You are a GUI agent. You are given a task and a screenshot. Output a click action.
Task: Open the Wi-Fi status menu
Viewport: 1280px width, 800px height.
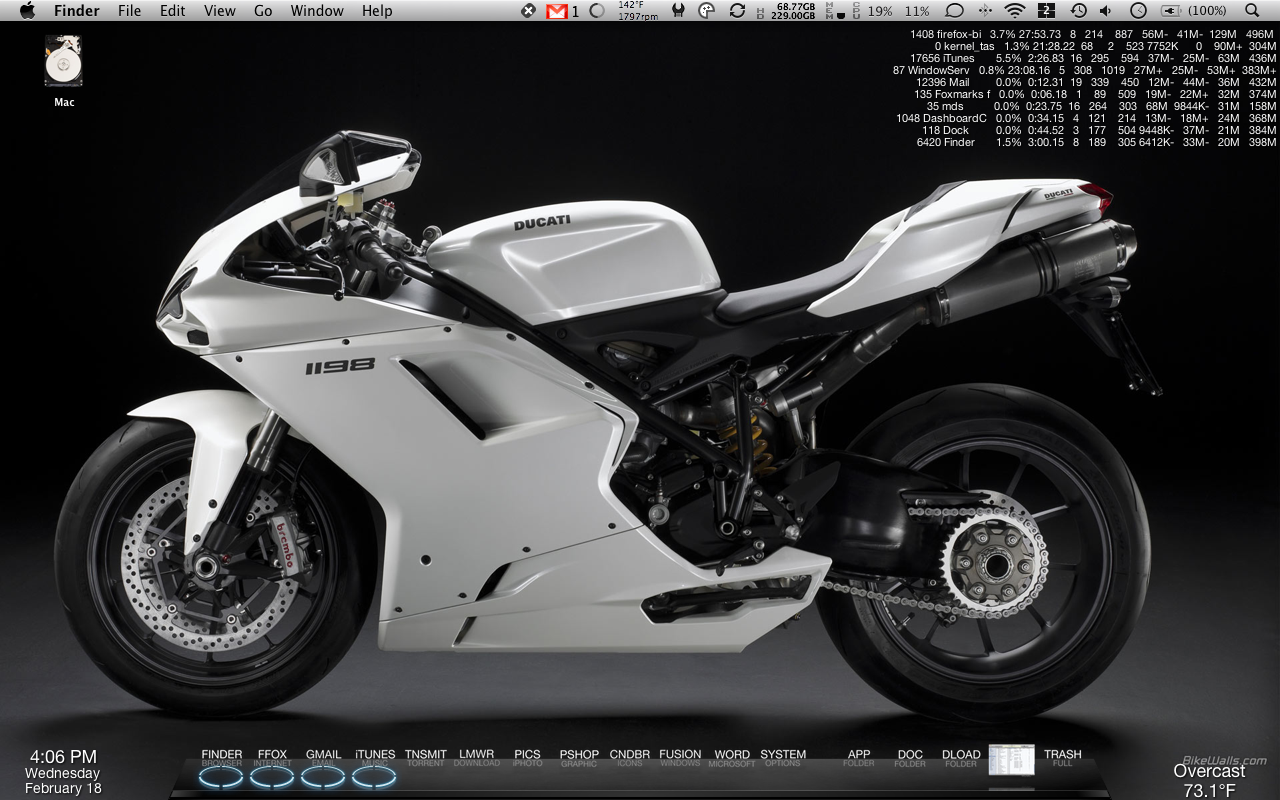pyautogui.click(x=1015, y=11)
